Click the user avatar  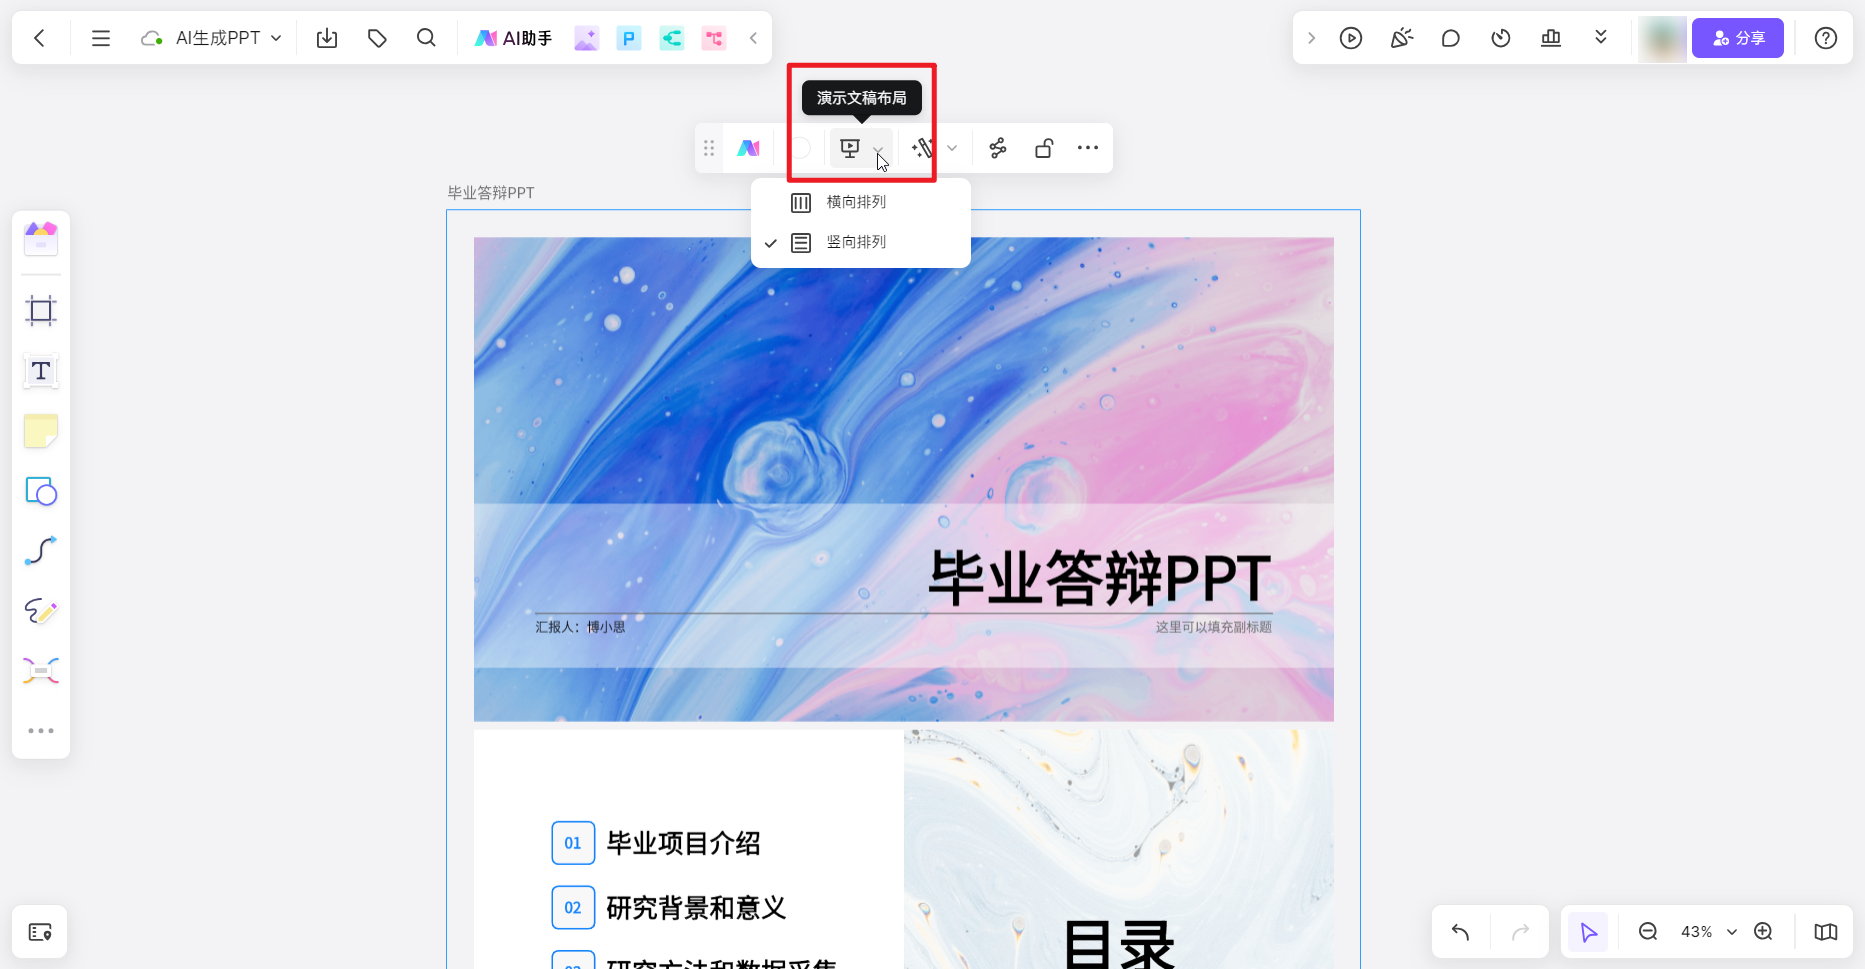(x=1662, y=39)
